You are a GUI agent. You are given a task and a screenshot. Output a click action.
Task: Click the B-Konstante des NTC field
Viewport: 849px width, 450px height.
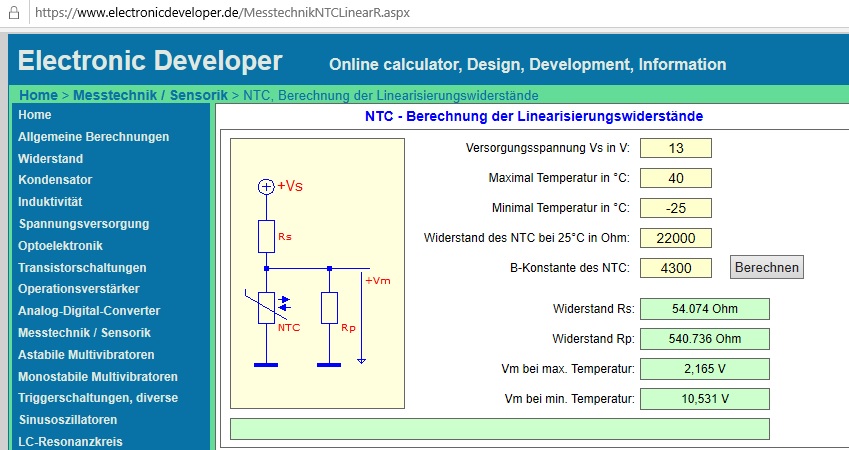click(676, 268)
